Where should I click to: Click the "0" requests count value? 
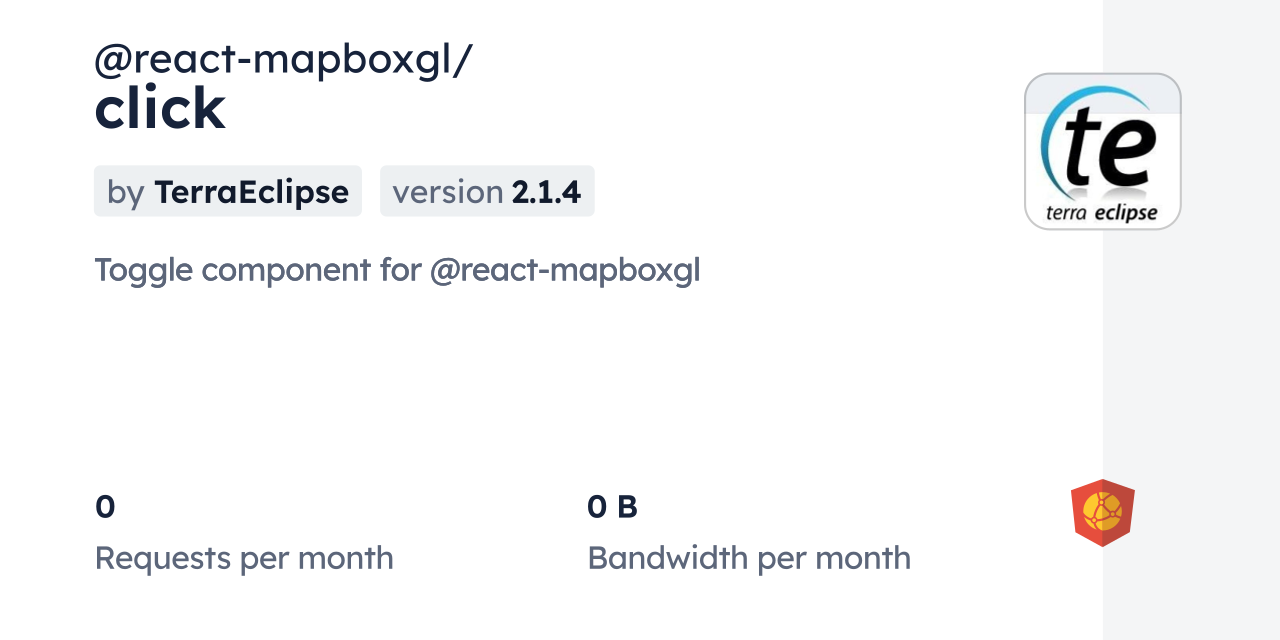tap(105, 507)
